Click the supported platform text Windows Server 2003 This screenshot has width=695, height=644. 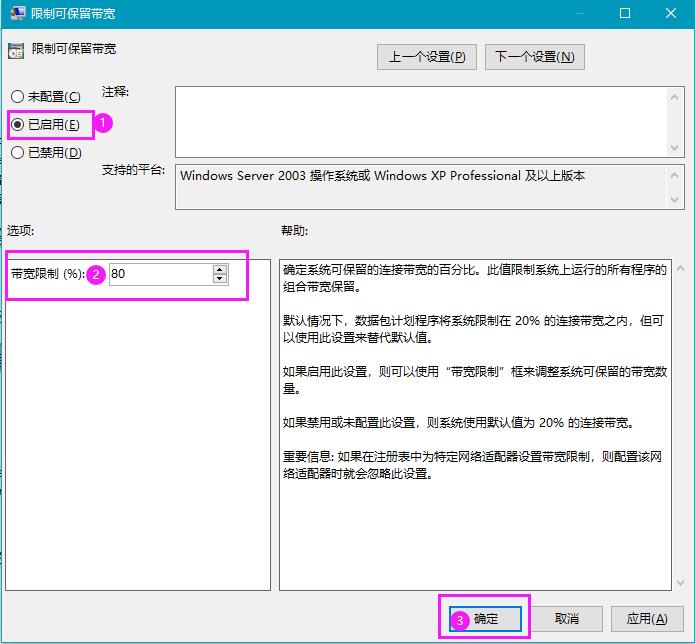click(383, 176)
